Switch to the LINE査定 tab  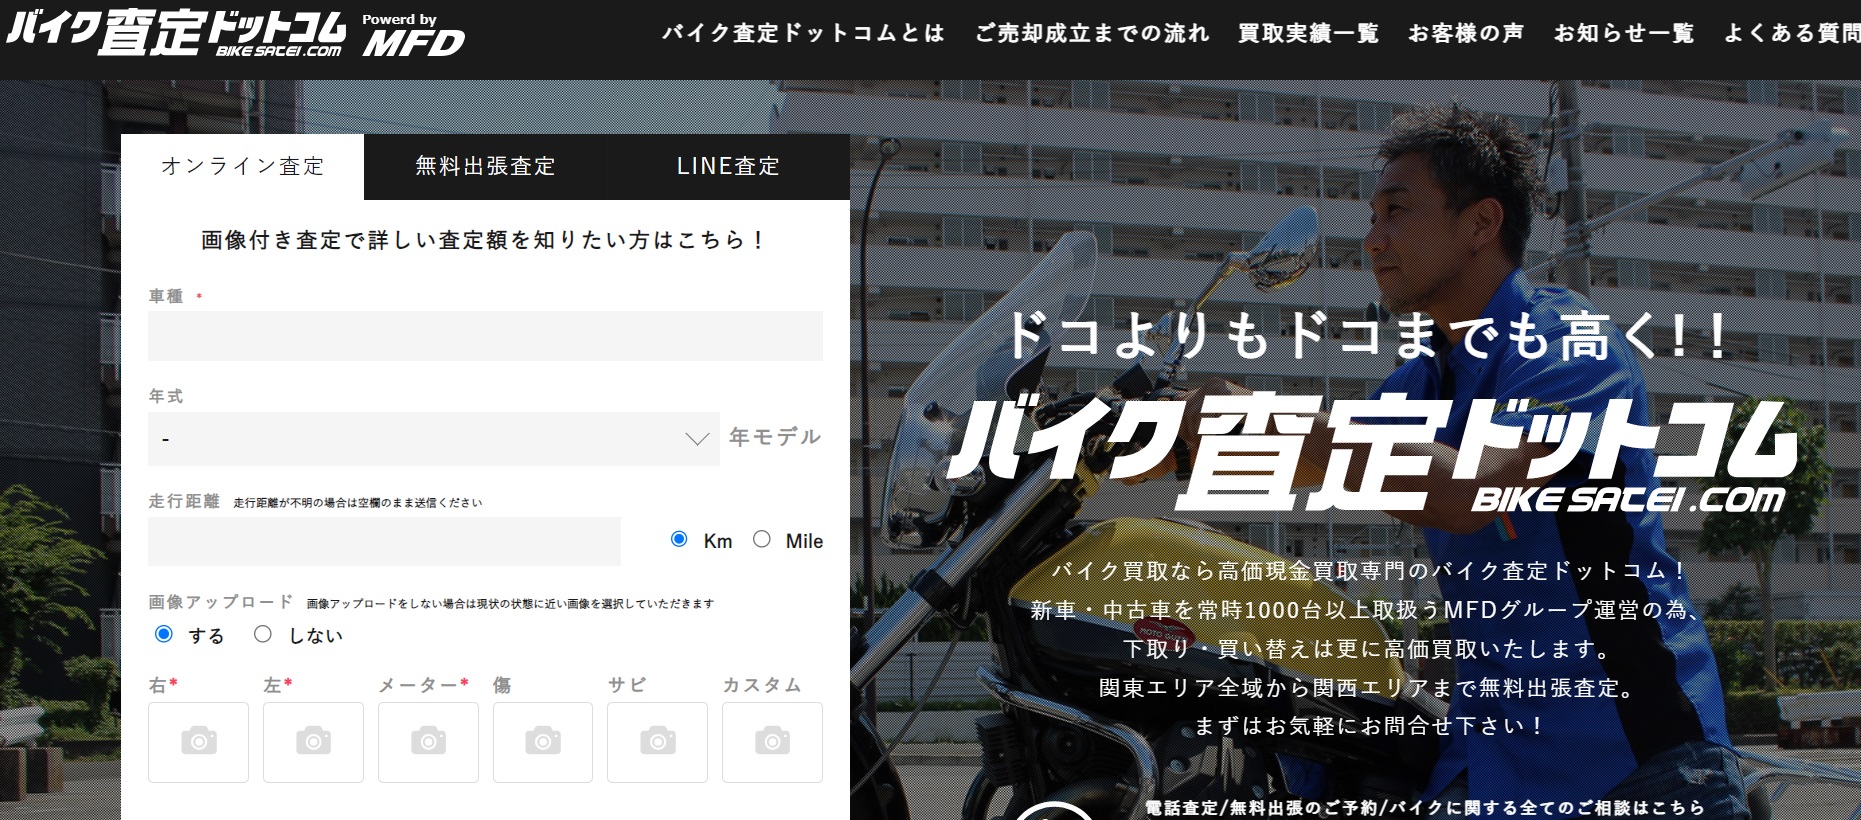coord(728,167)
